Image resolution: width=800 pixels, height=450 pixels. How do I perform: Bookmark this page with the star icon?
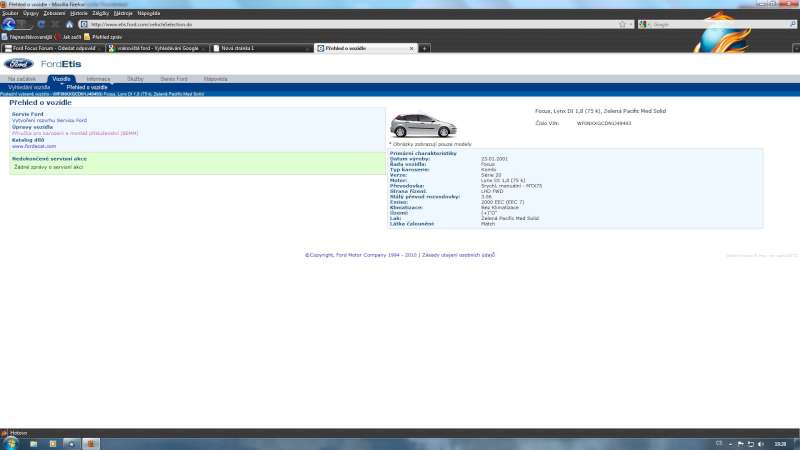[x=622, y=24]
